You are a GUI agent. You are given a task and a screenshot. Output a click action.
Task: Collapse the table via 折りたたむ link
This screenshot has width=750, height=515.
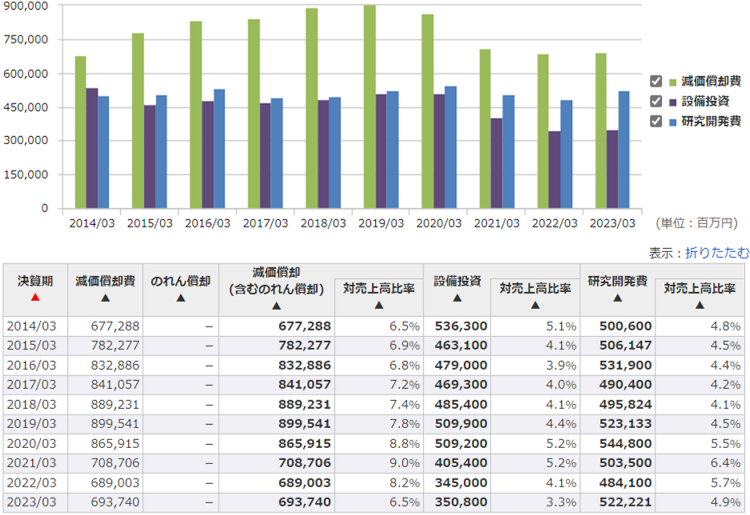click(716, 253)
